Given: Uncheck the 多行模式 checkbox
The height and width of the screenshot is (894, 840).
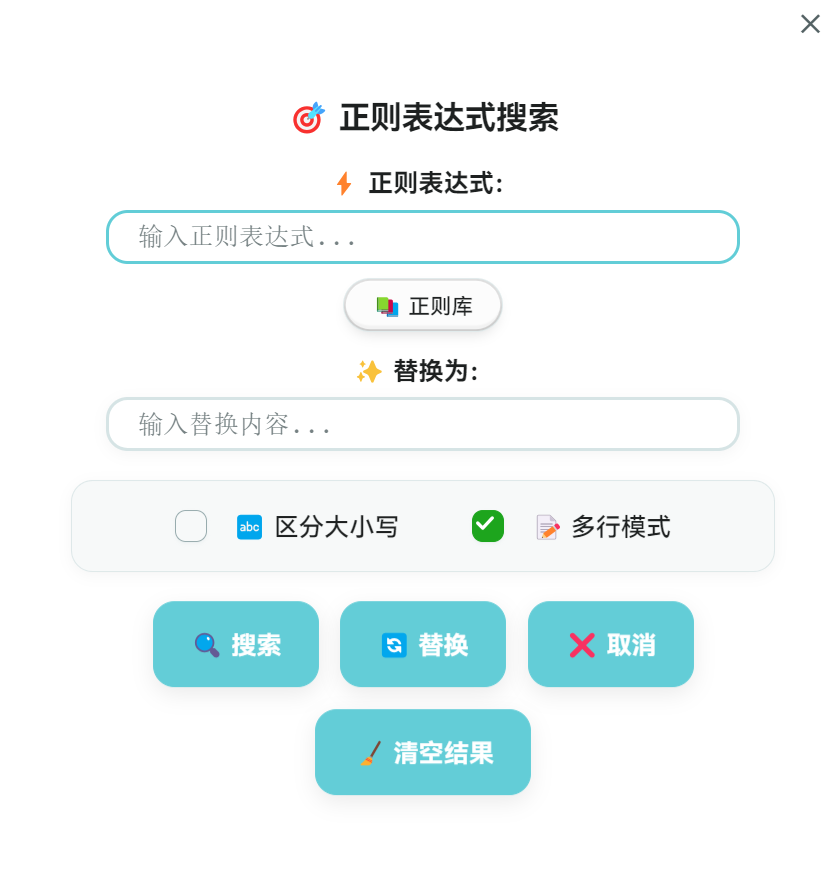Looking at the screenshot, I should [x=488, y=526].
